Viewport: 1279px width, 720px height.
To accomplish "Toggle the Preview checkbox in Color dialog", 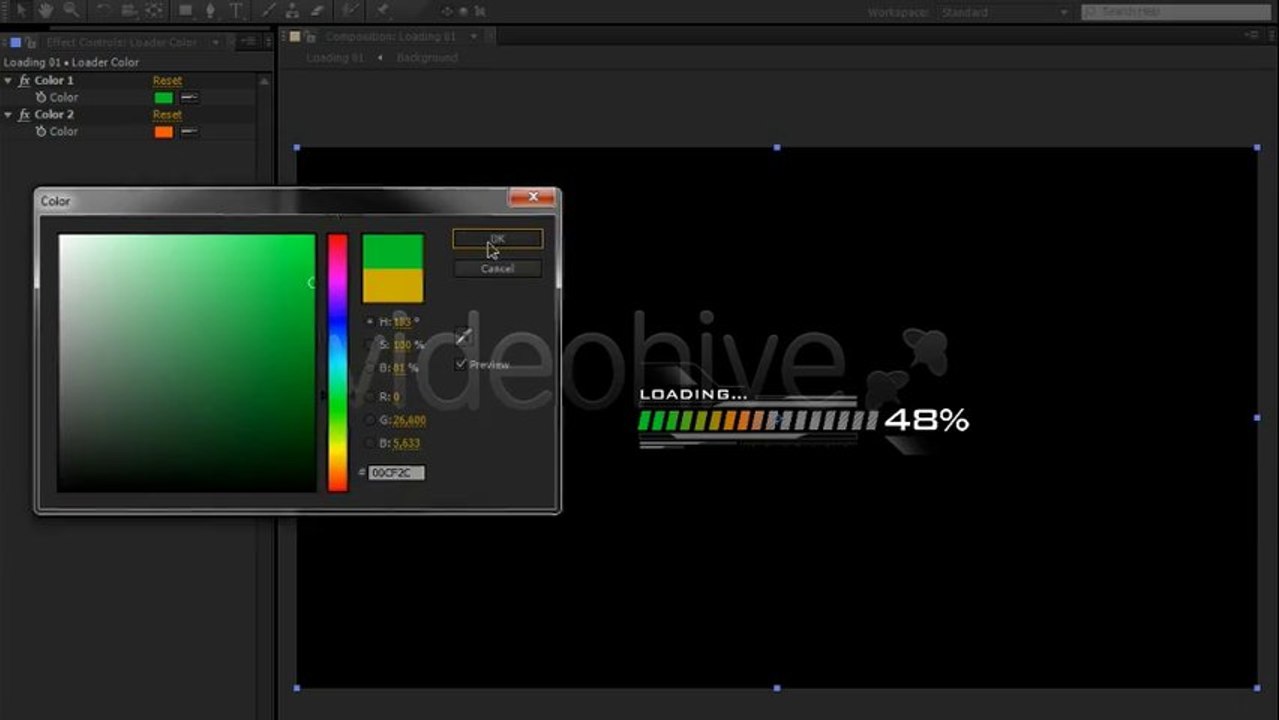I will 460,364.
